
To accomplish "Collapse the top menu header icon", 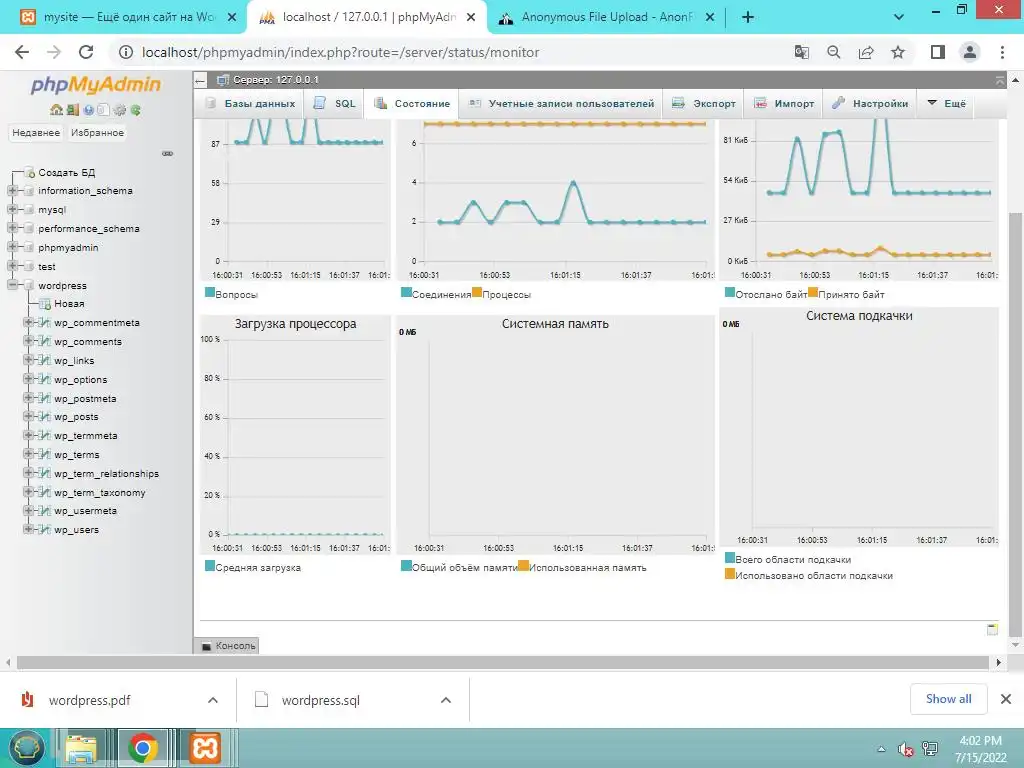I will [1000, 80].
